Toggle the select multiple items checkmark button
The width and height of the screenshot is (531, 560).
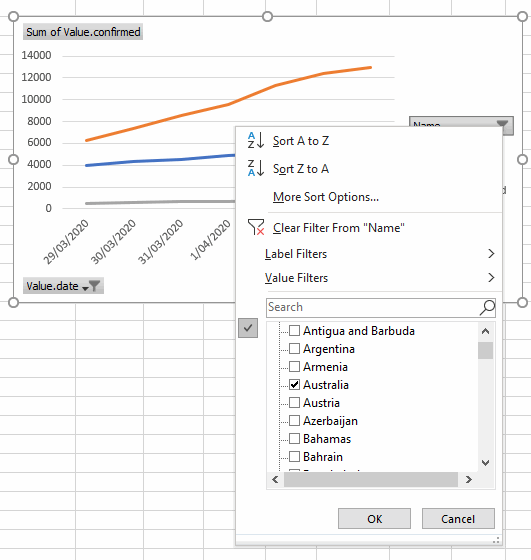[x=248, y=328]
